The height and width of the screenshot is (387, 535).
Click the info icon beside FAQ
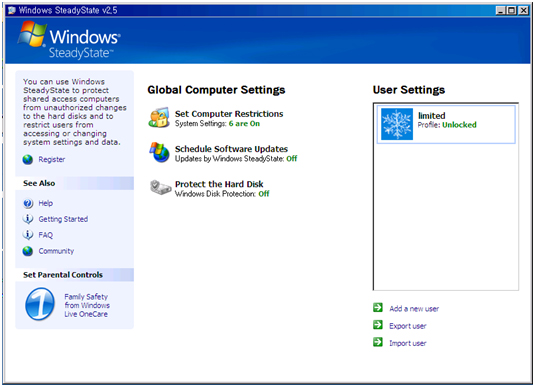pyautogui.click(x=28, y=235)
